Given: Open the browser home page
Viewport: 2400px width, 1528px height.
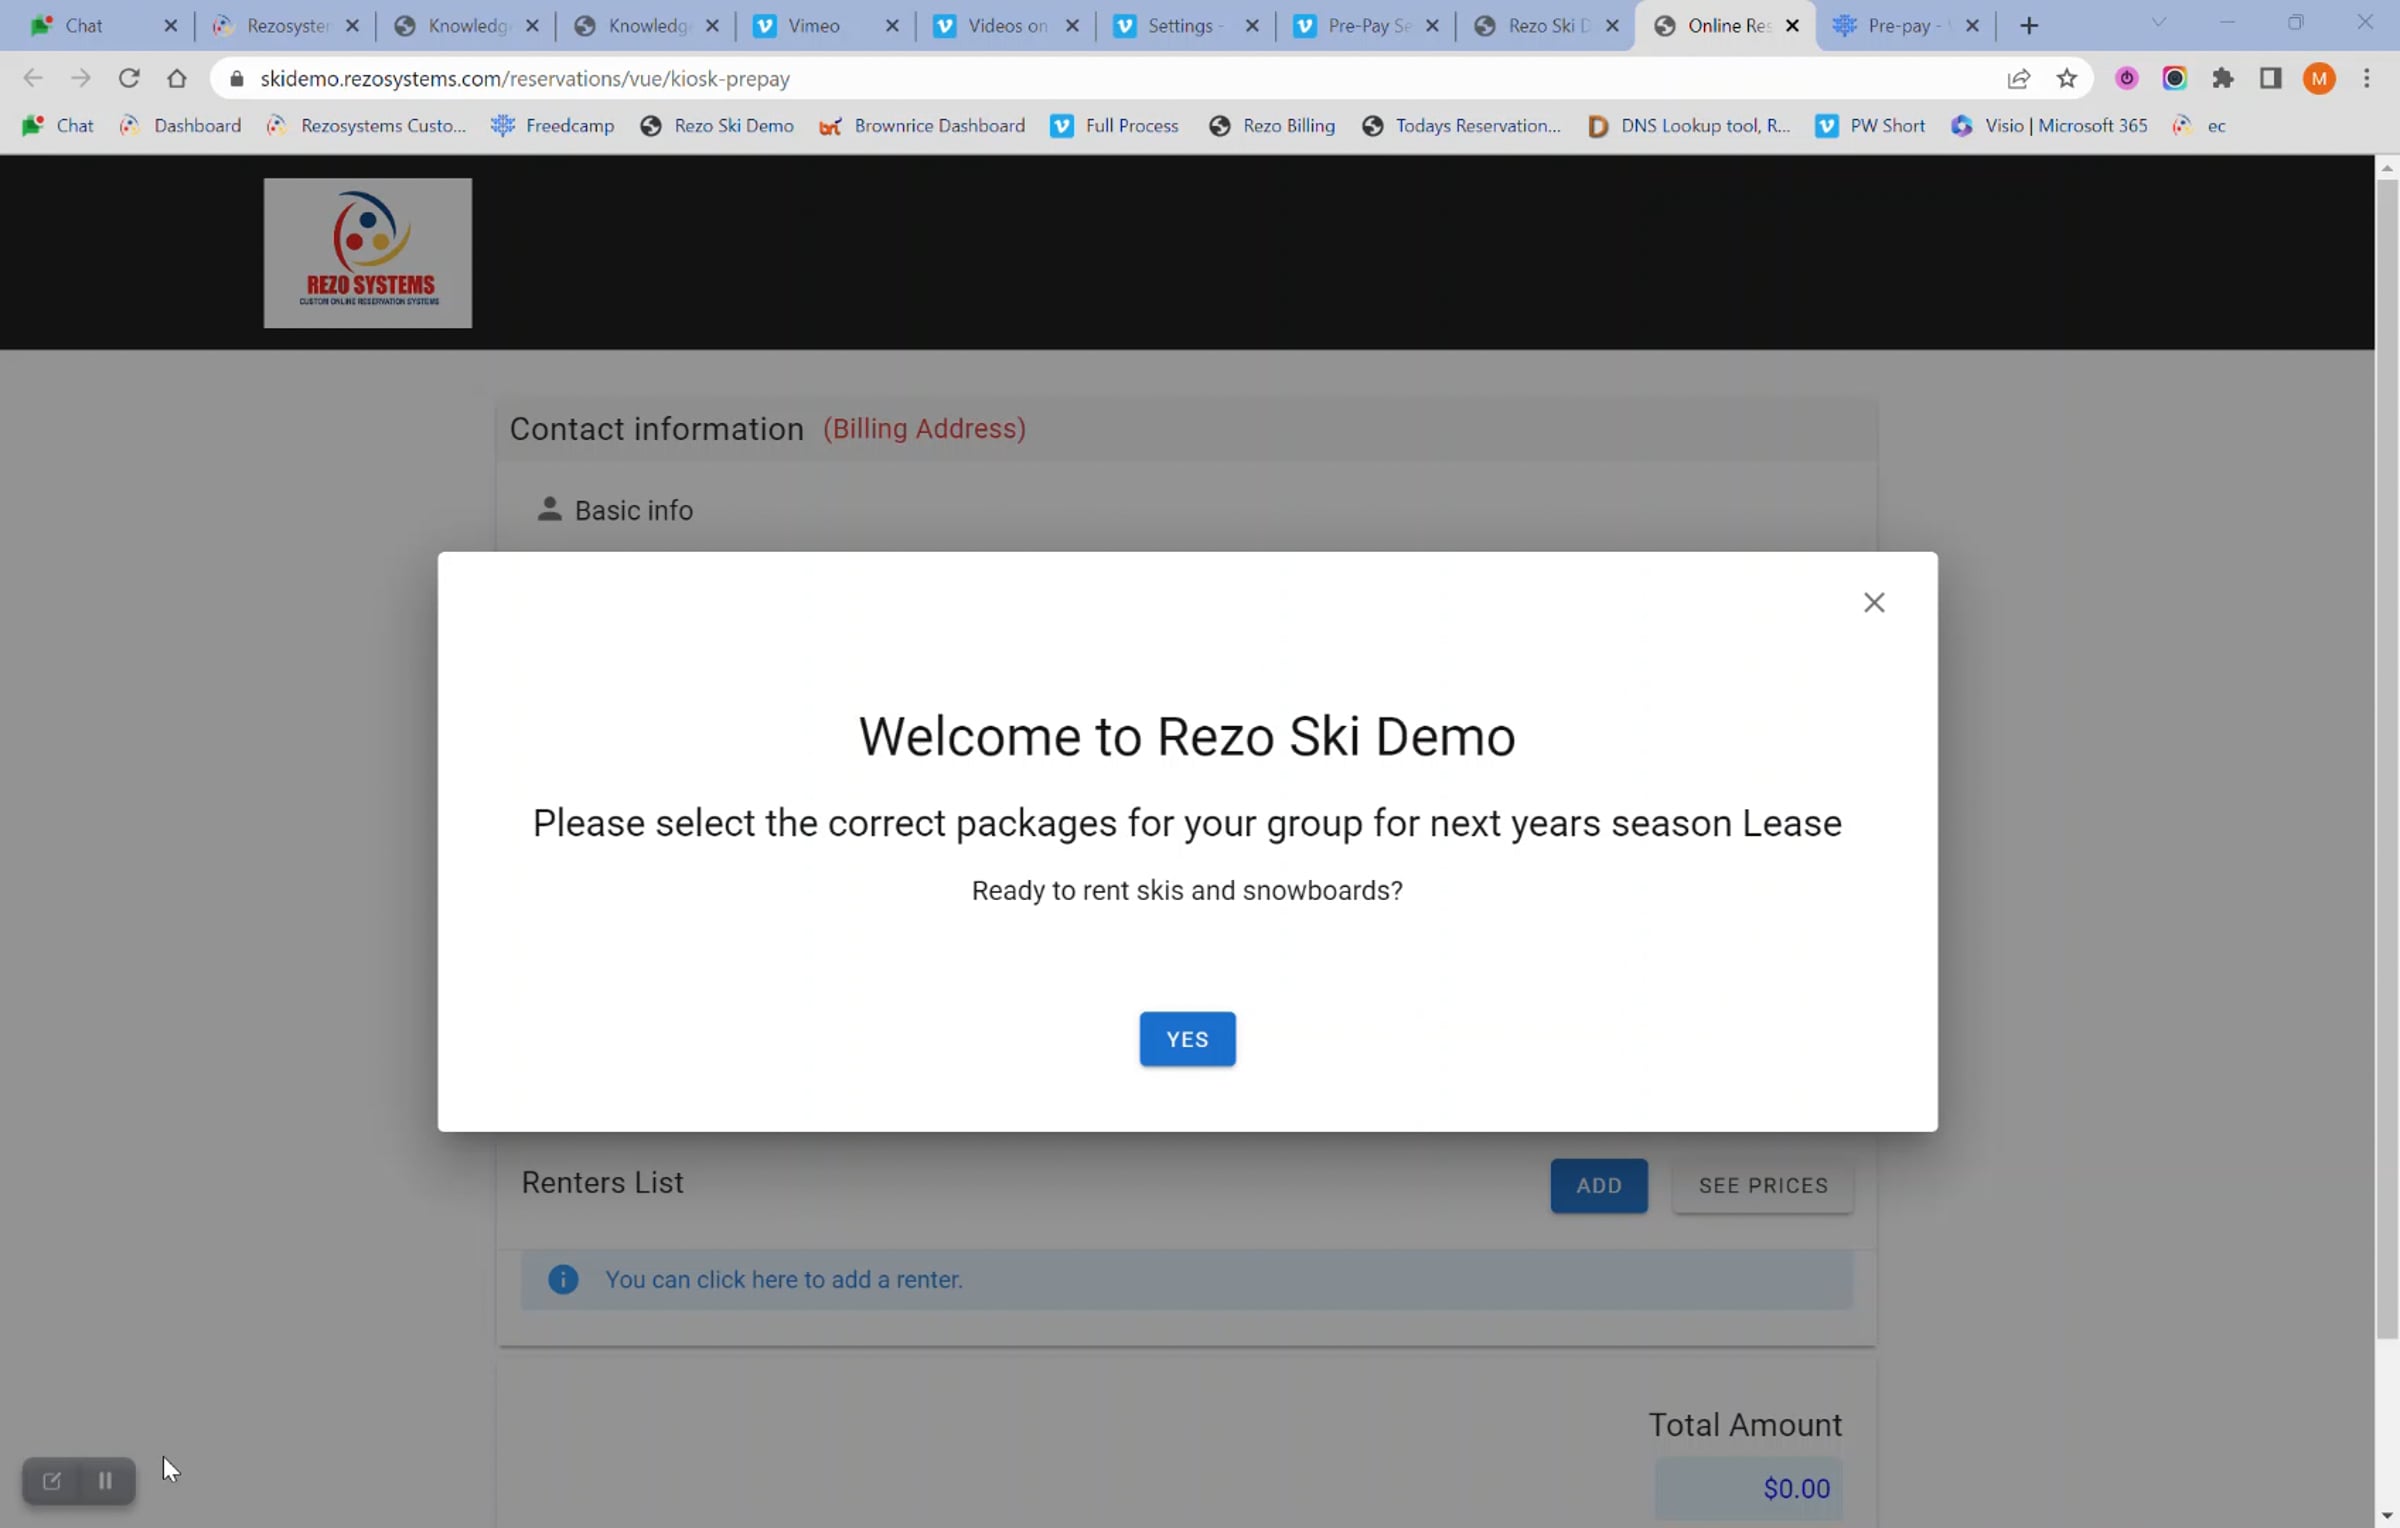Looking at the screenshot, I should pos(177,78).
